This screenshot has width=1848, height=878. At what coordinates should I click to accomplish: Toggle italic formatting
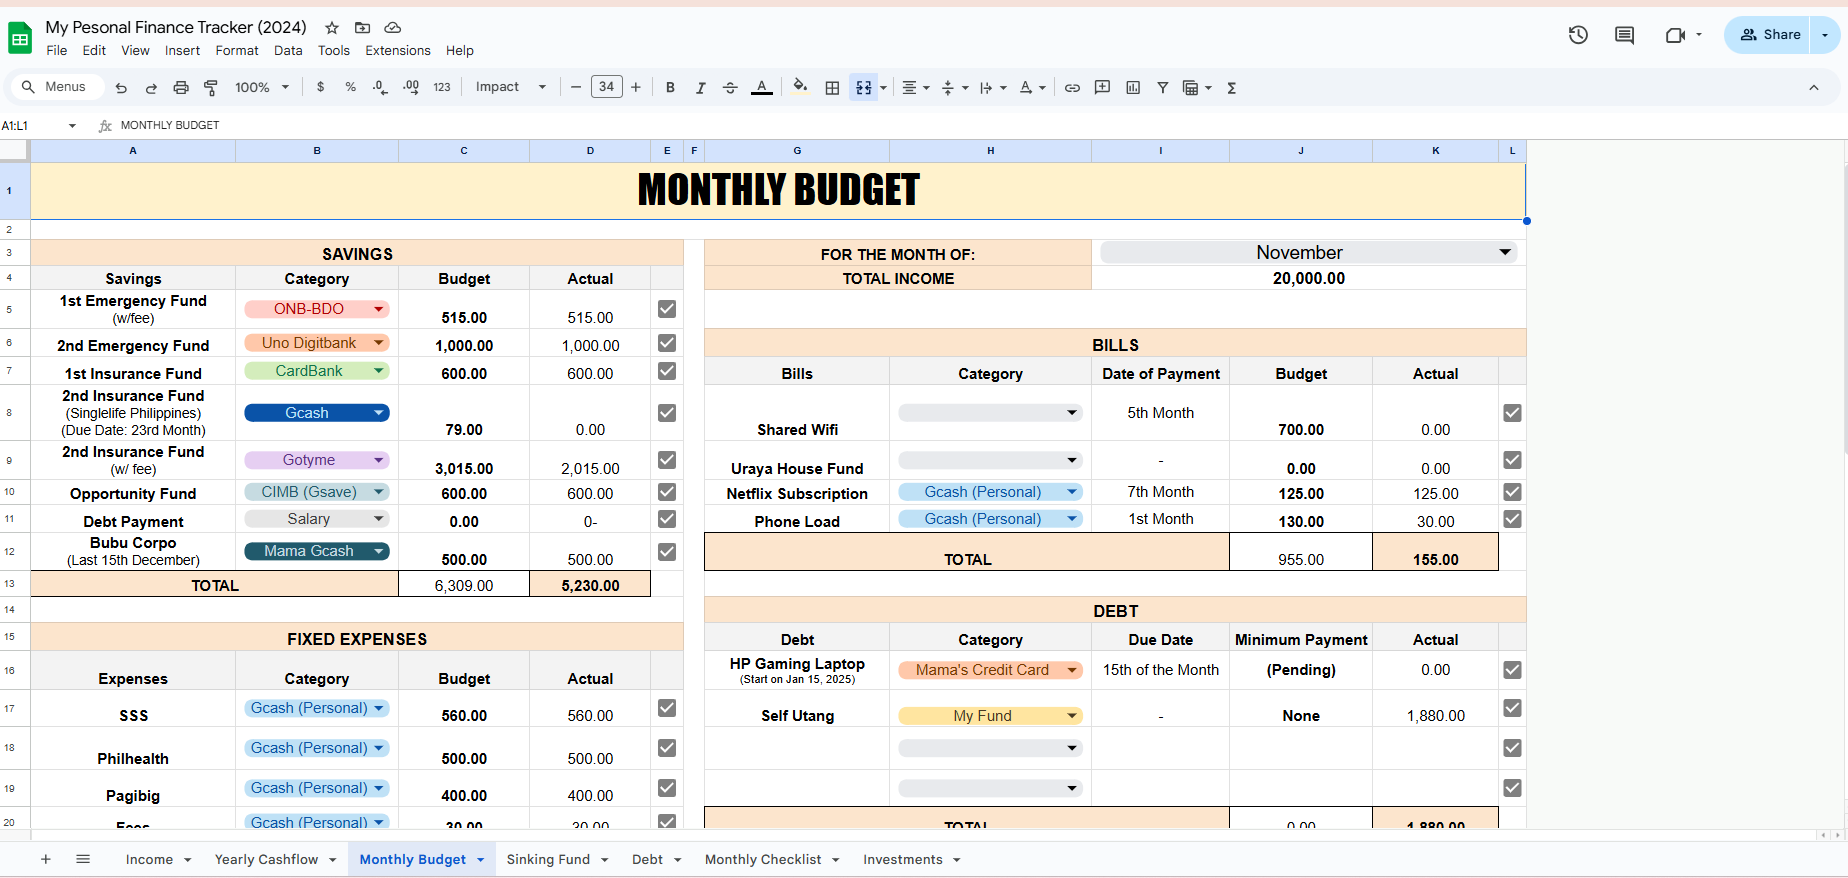click(x=700, y=88)
